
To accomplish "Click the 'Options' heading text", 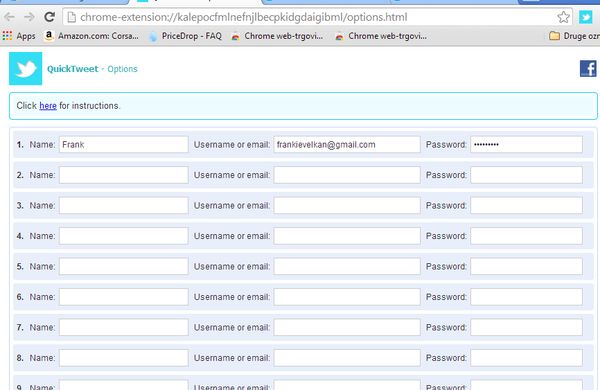I will coord(122,69).
